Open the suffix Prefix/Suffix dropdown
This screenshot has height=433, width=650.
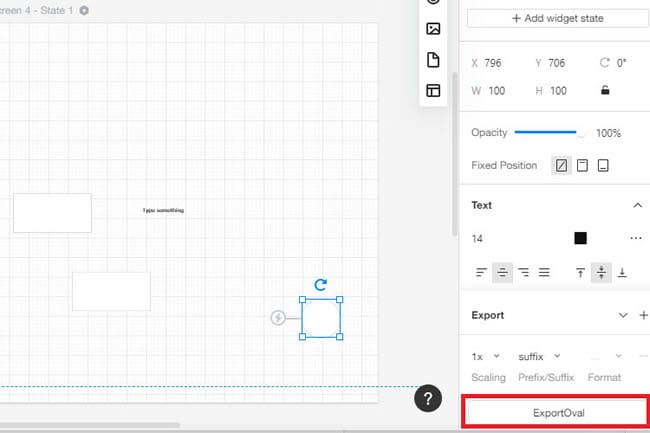point(539,356)
